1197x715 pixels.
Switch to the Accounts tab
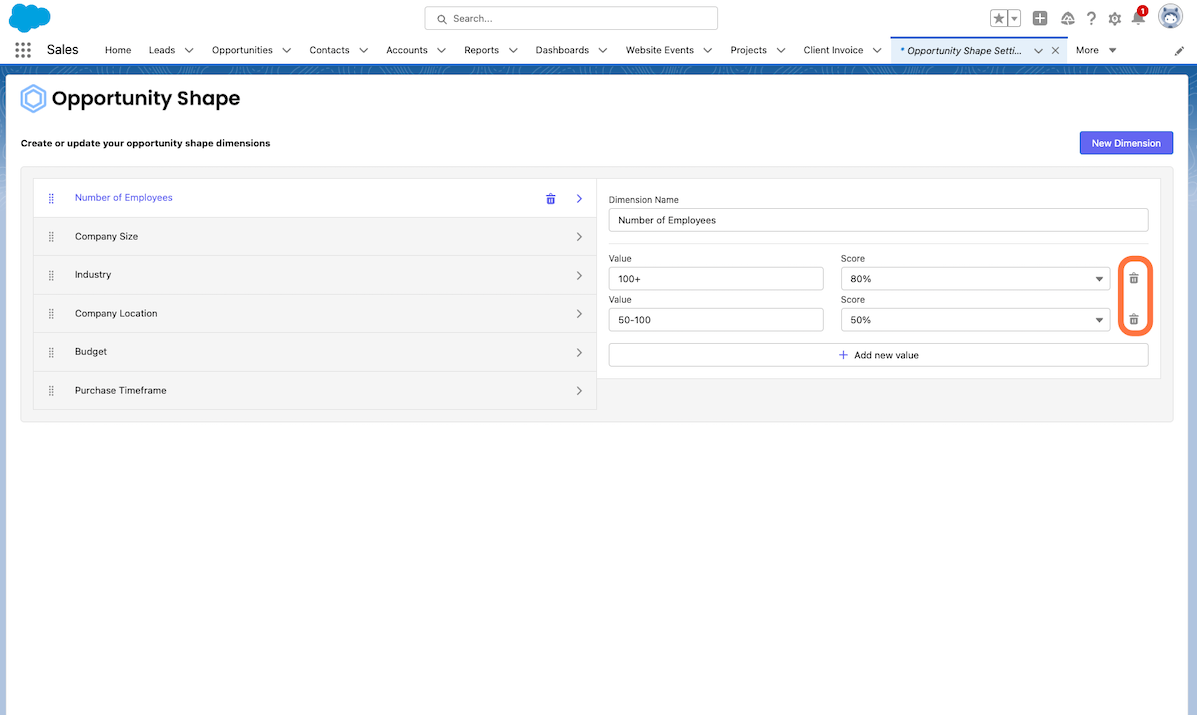[406, 50]
